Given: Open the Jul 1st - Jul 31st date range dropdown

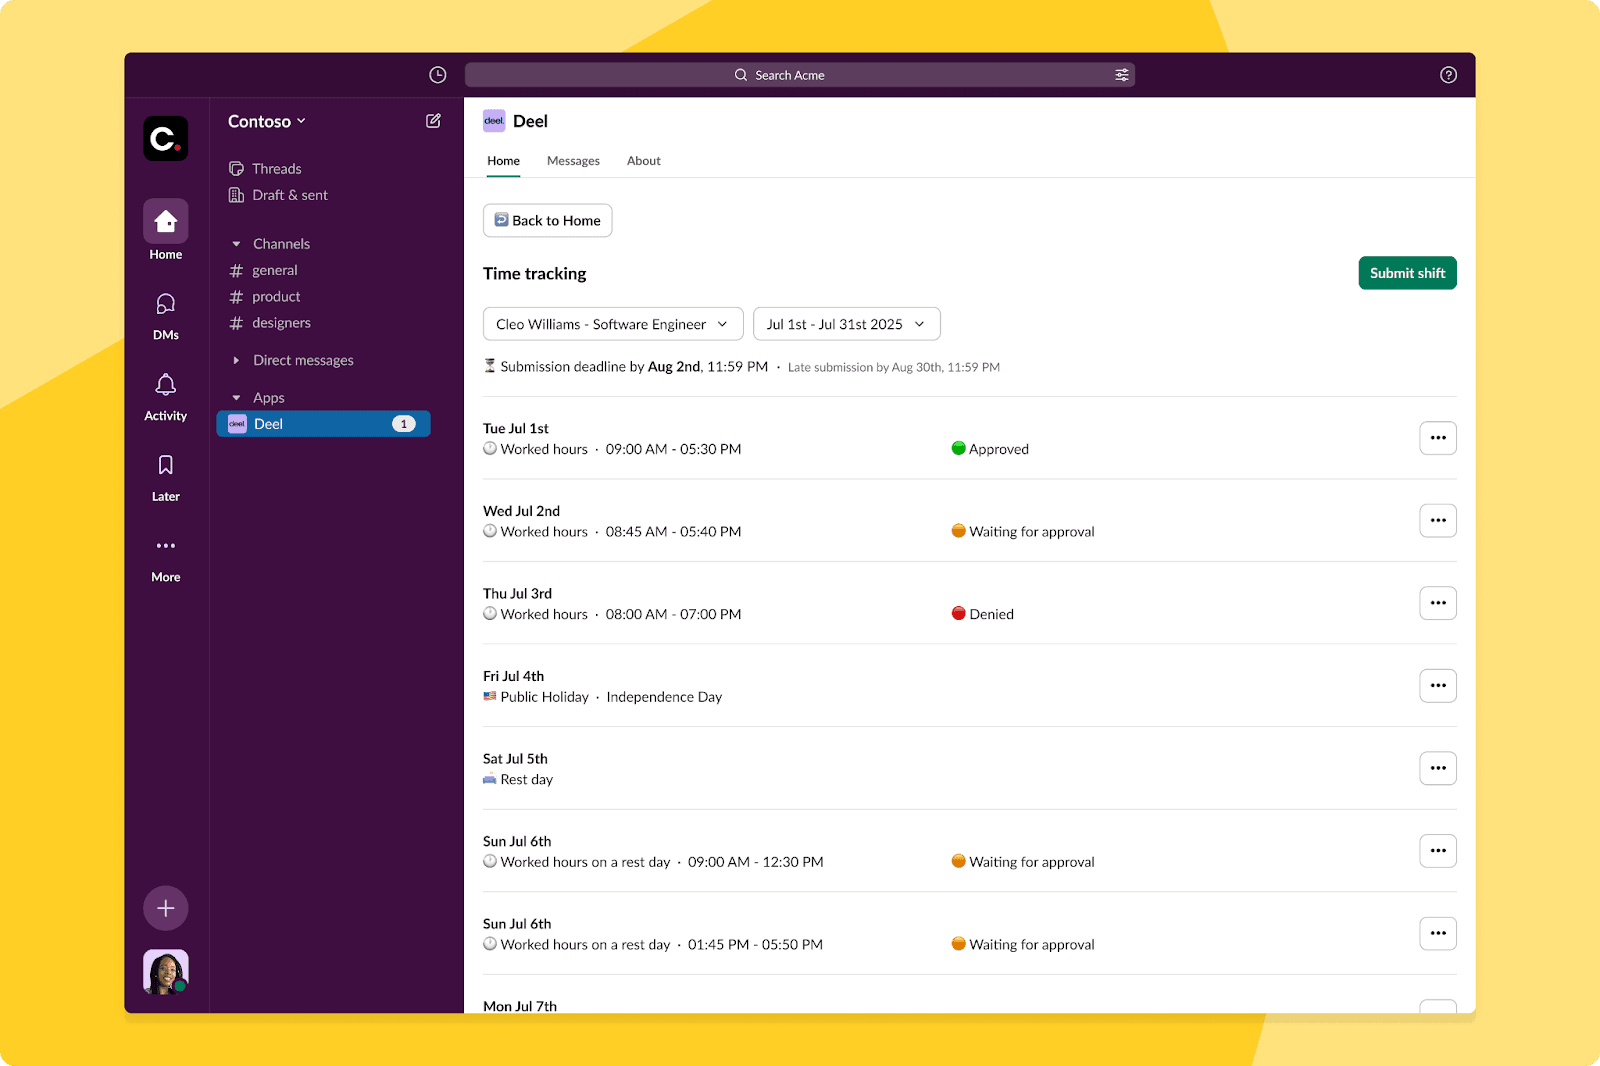Looking at the screenshot, I should coord(846,324).
